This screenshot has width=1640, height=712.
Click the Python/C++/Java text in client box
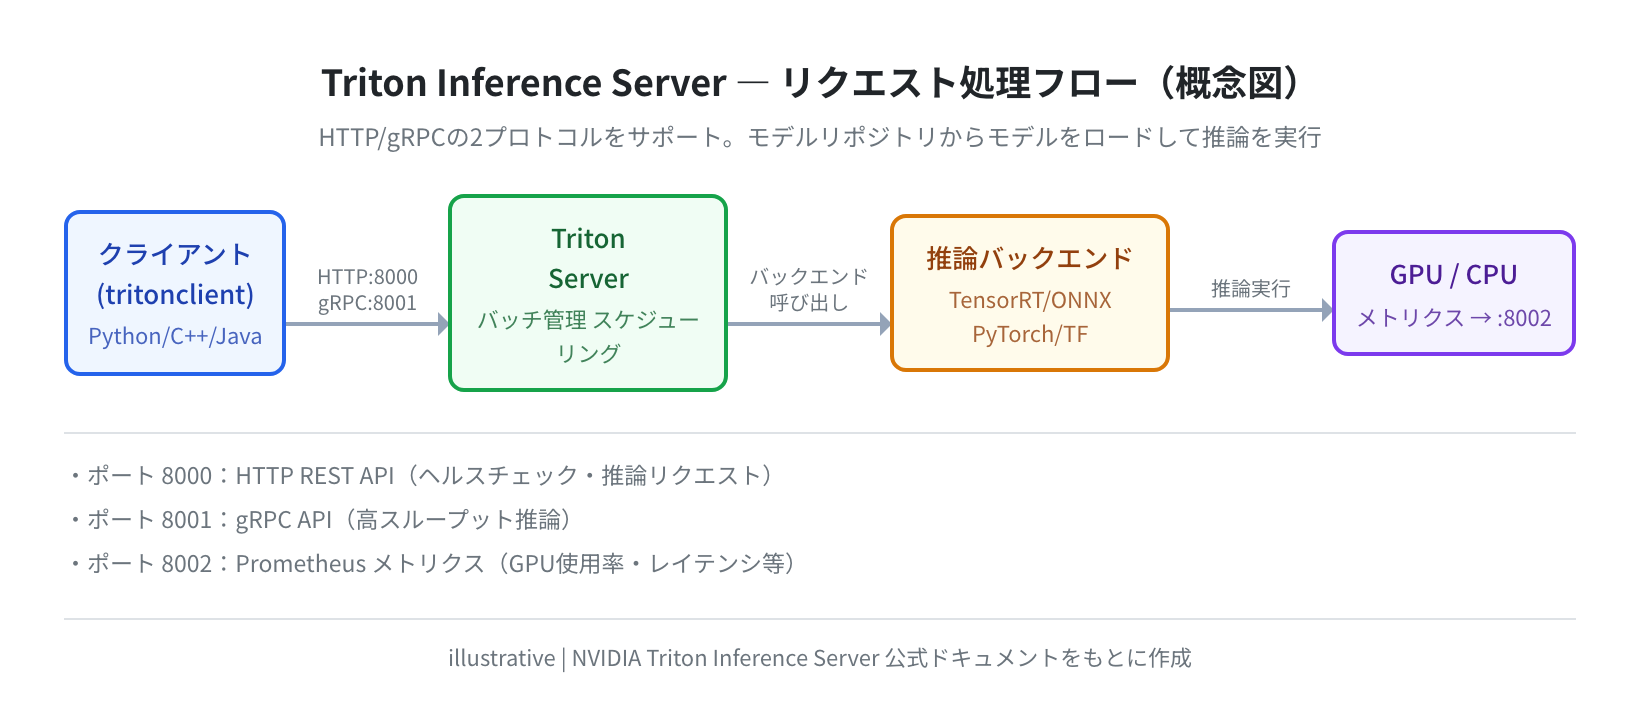click(x=175, y=336)
